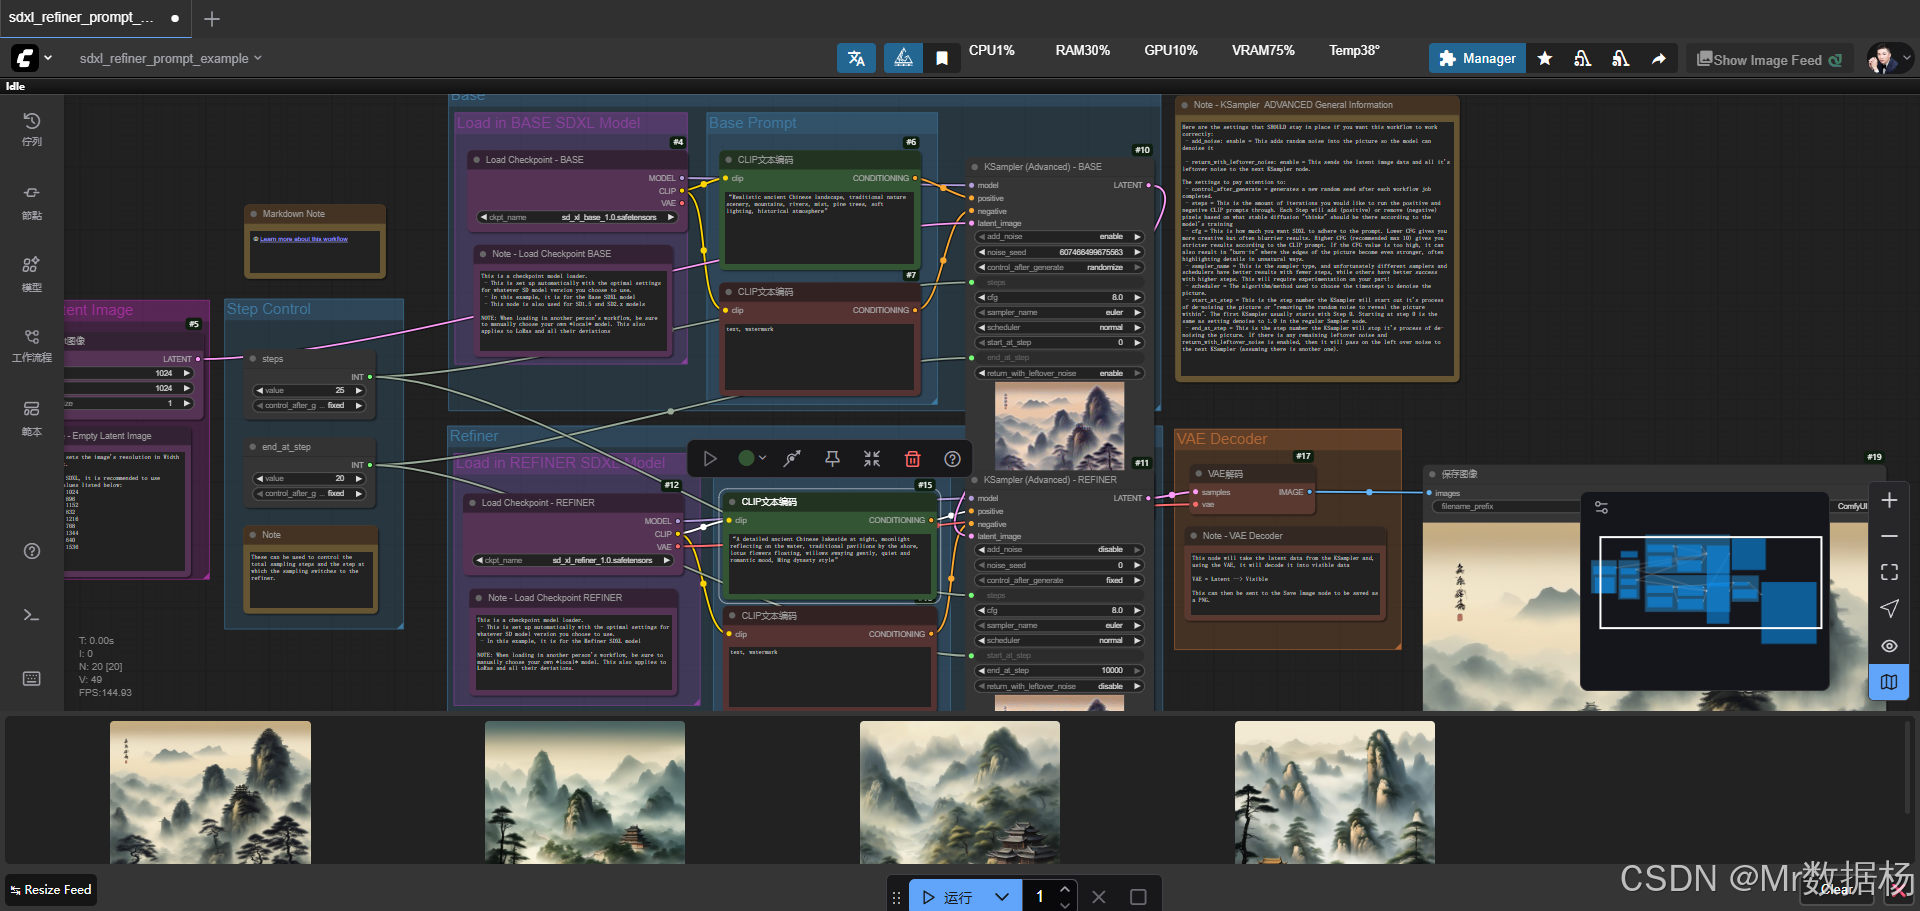Open the queue history sidebar panel
This screenshot has height=911, width=1920.
coord(32,129)
